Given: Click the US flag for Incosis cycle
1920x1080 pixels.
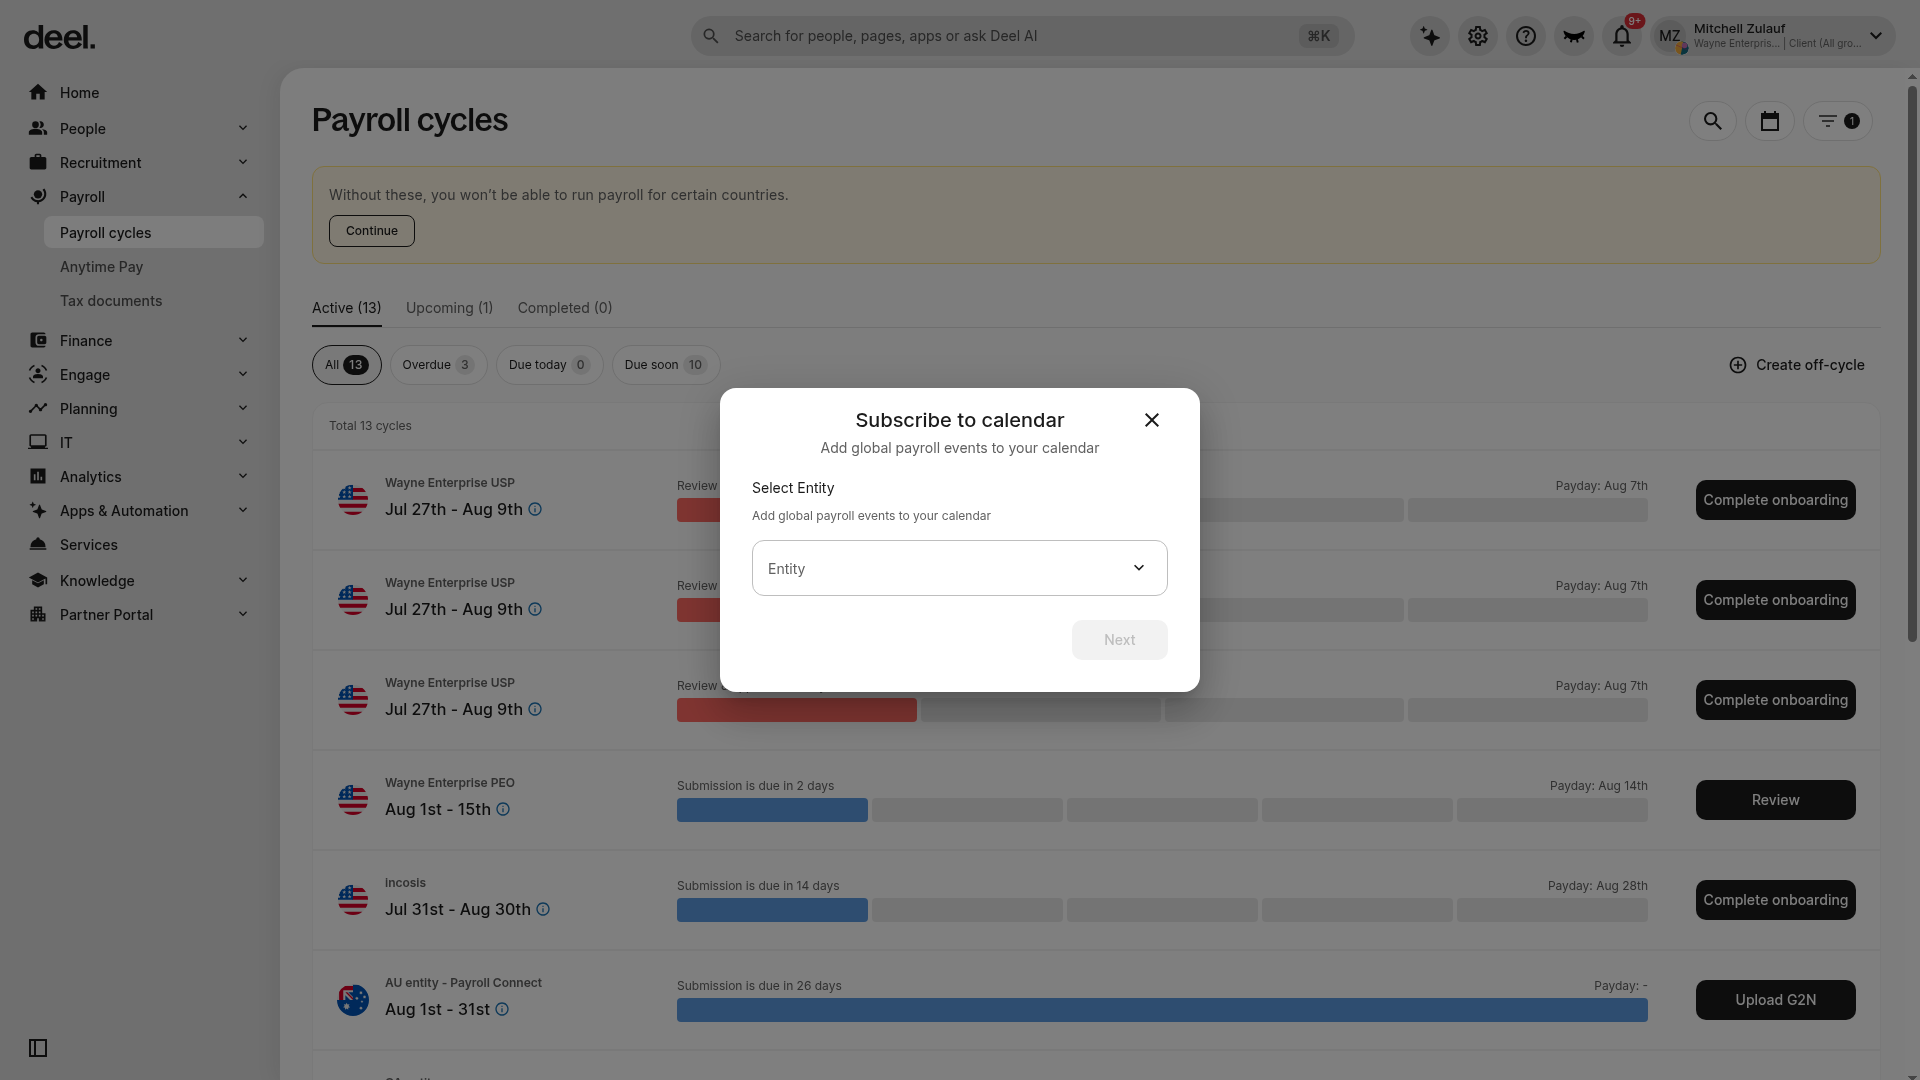Looking at the screenshot, I should click(x=353, y=900).
